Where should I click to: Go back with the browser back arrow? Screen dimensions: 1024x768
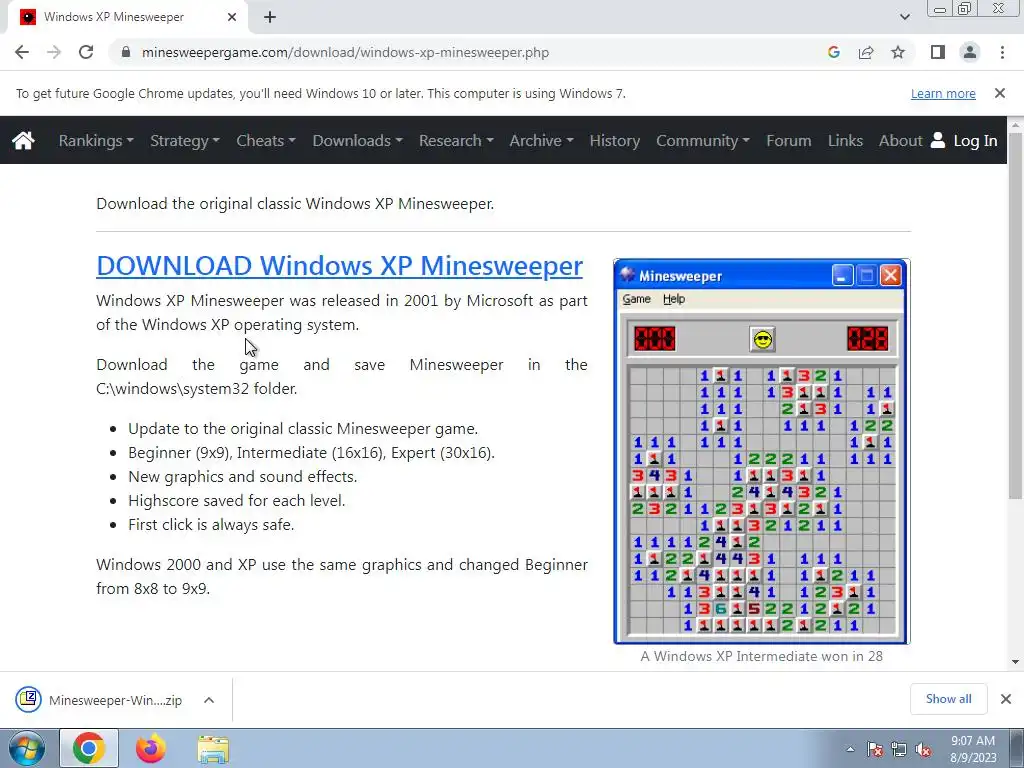pos(22,52)
